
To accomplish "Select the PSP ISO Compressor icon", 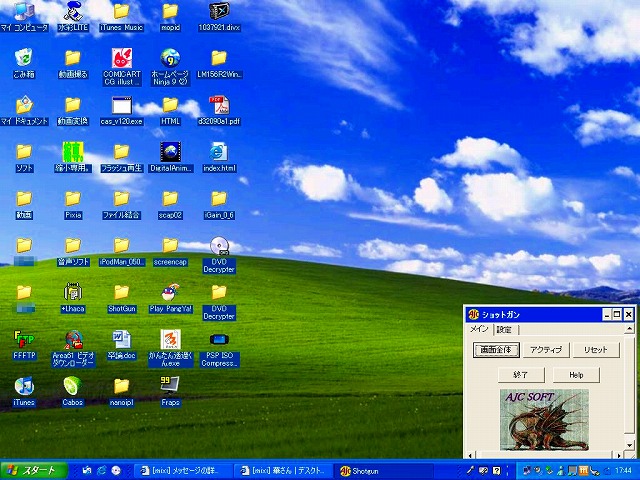I will tap(218, 341).
